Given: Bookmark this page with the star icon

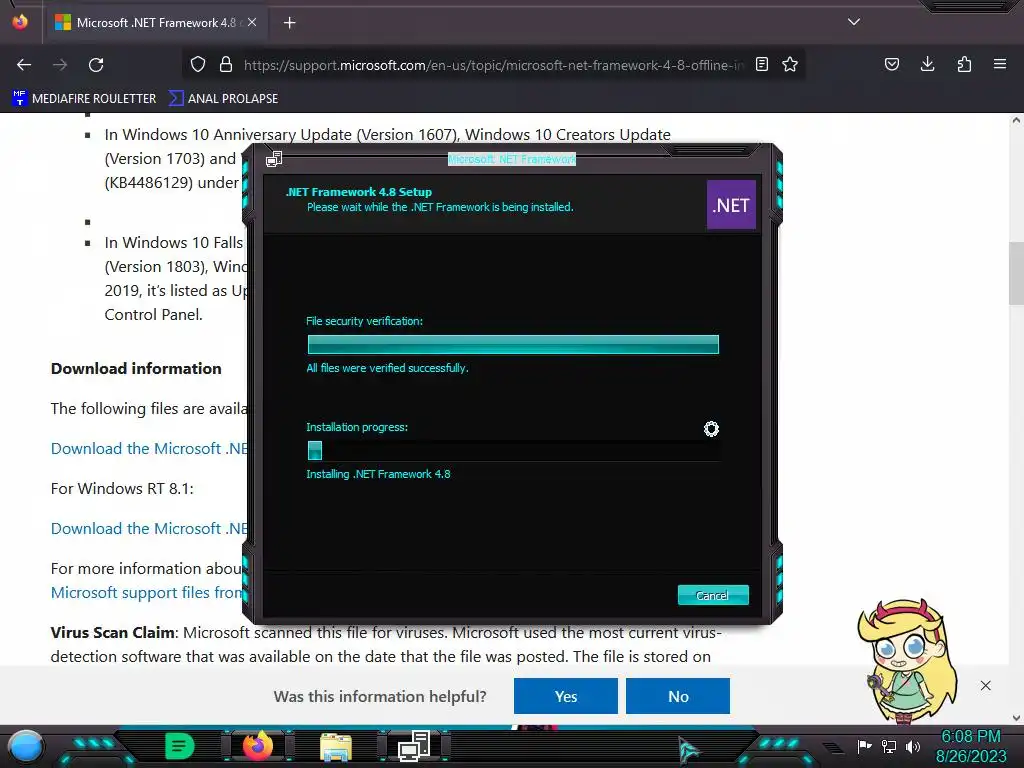Looking at the screenshot, I should tap(790, 64).
